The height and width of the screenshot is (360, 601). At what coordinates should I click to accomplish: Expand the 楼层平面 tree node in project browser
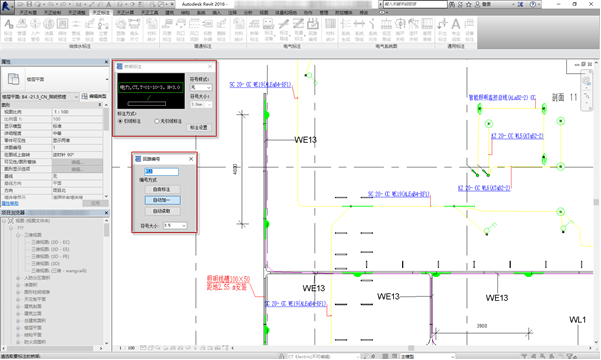click(x=18, y=328)
